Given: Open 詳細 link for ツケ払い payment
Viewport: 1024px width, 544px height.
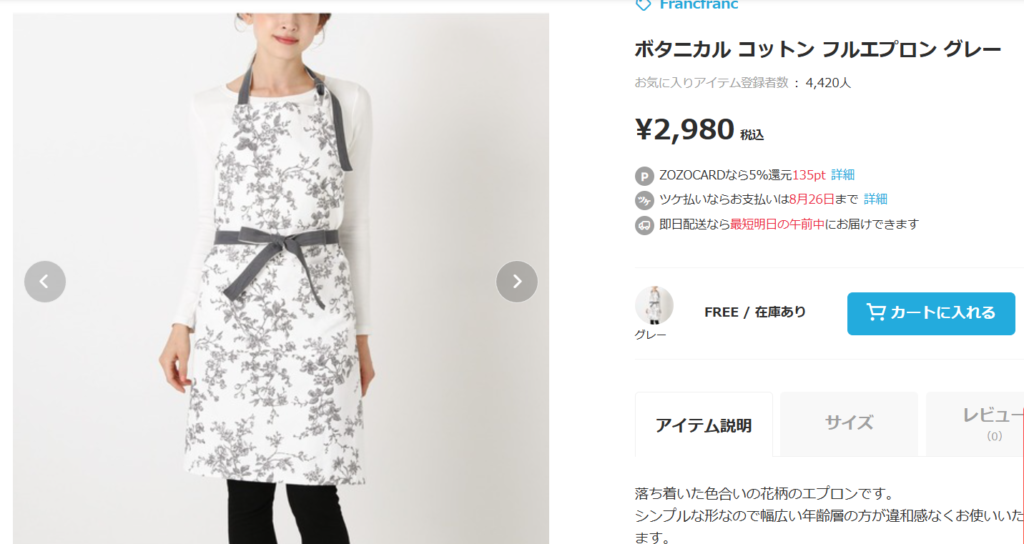Looking at the screenshot, I should [x=875, y=199].
